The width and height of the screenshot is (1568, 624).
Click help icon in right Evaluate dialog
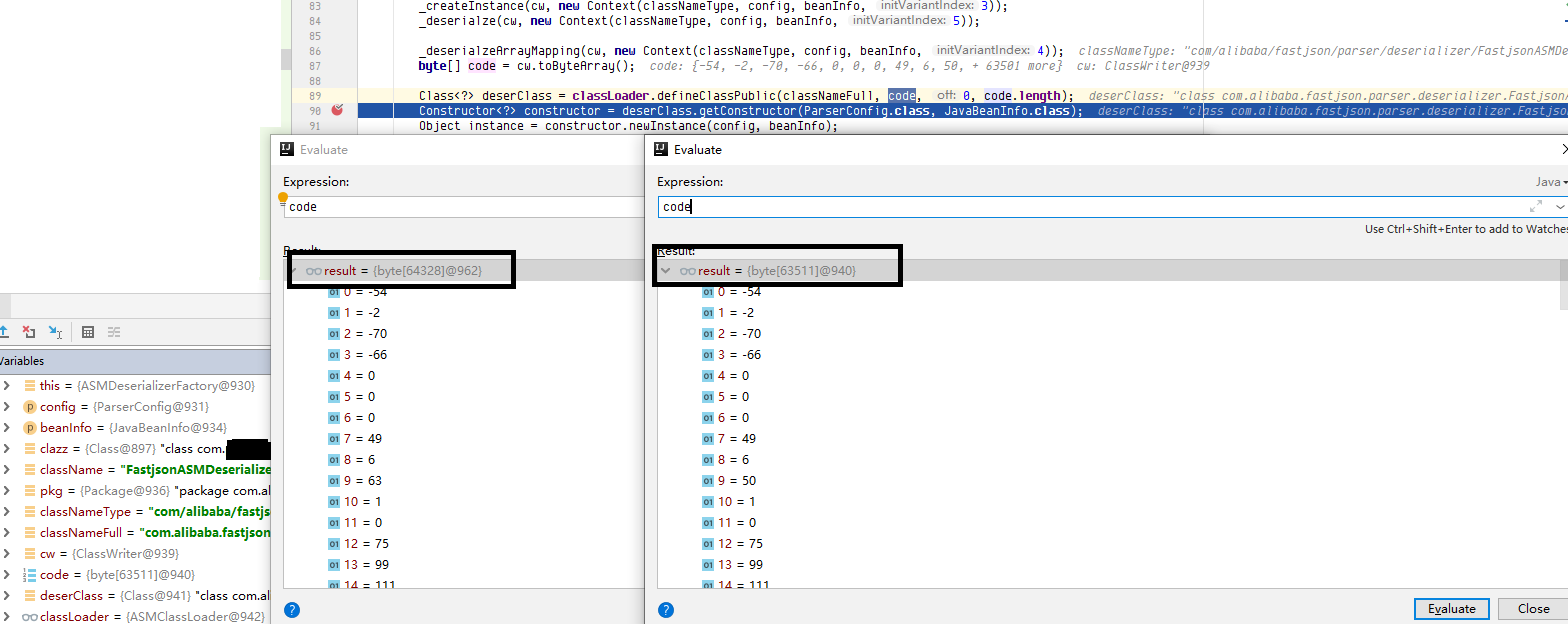pos(666,610)
